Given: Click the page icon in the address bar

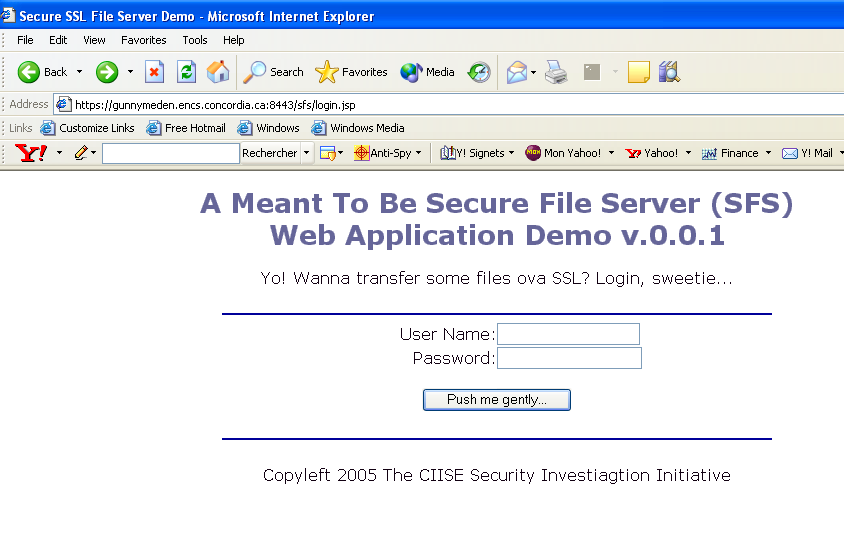Looking at the screenshot, I should click(x=64, y=104).
